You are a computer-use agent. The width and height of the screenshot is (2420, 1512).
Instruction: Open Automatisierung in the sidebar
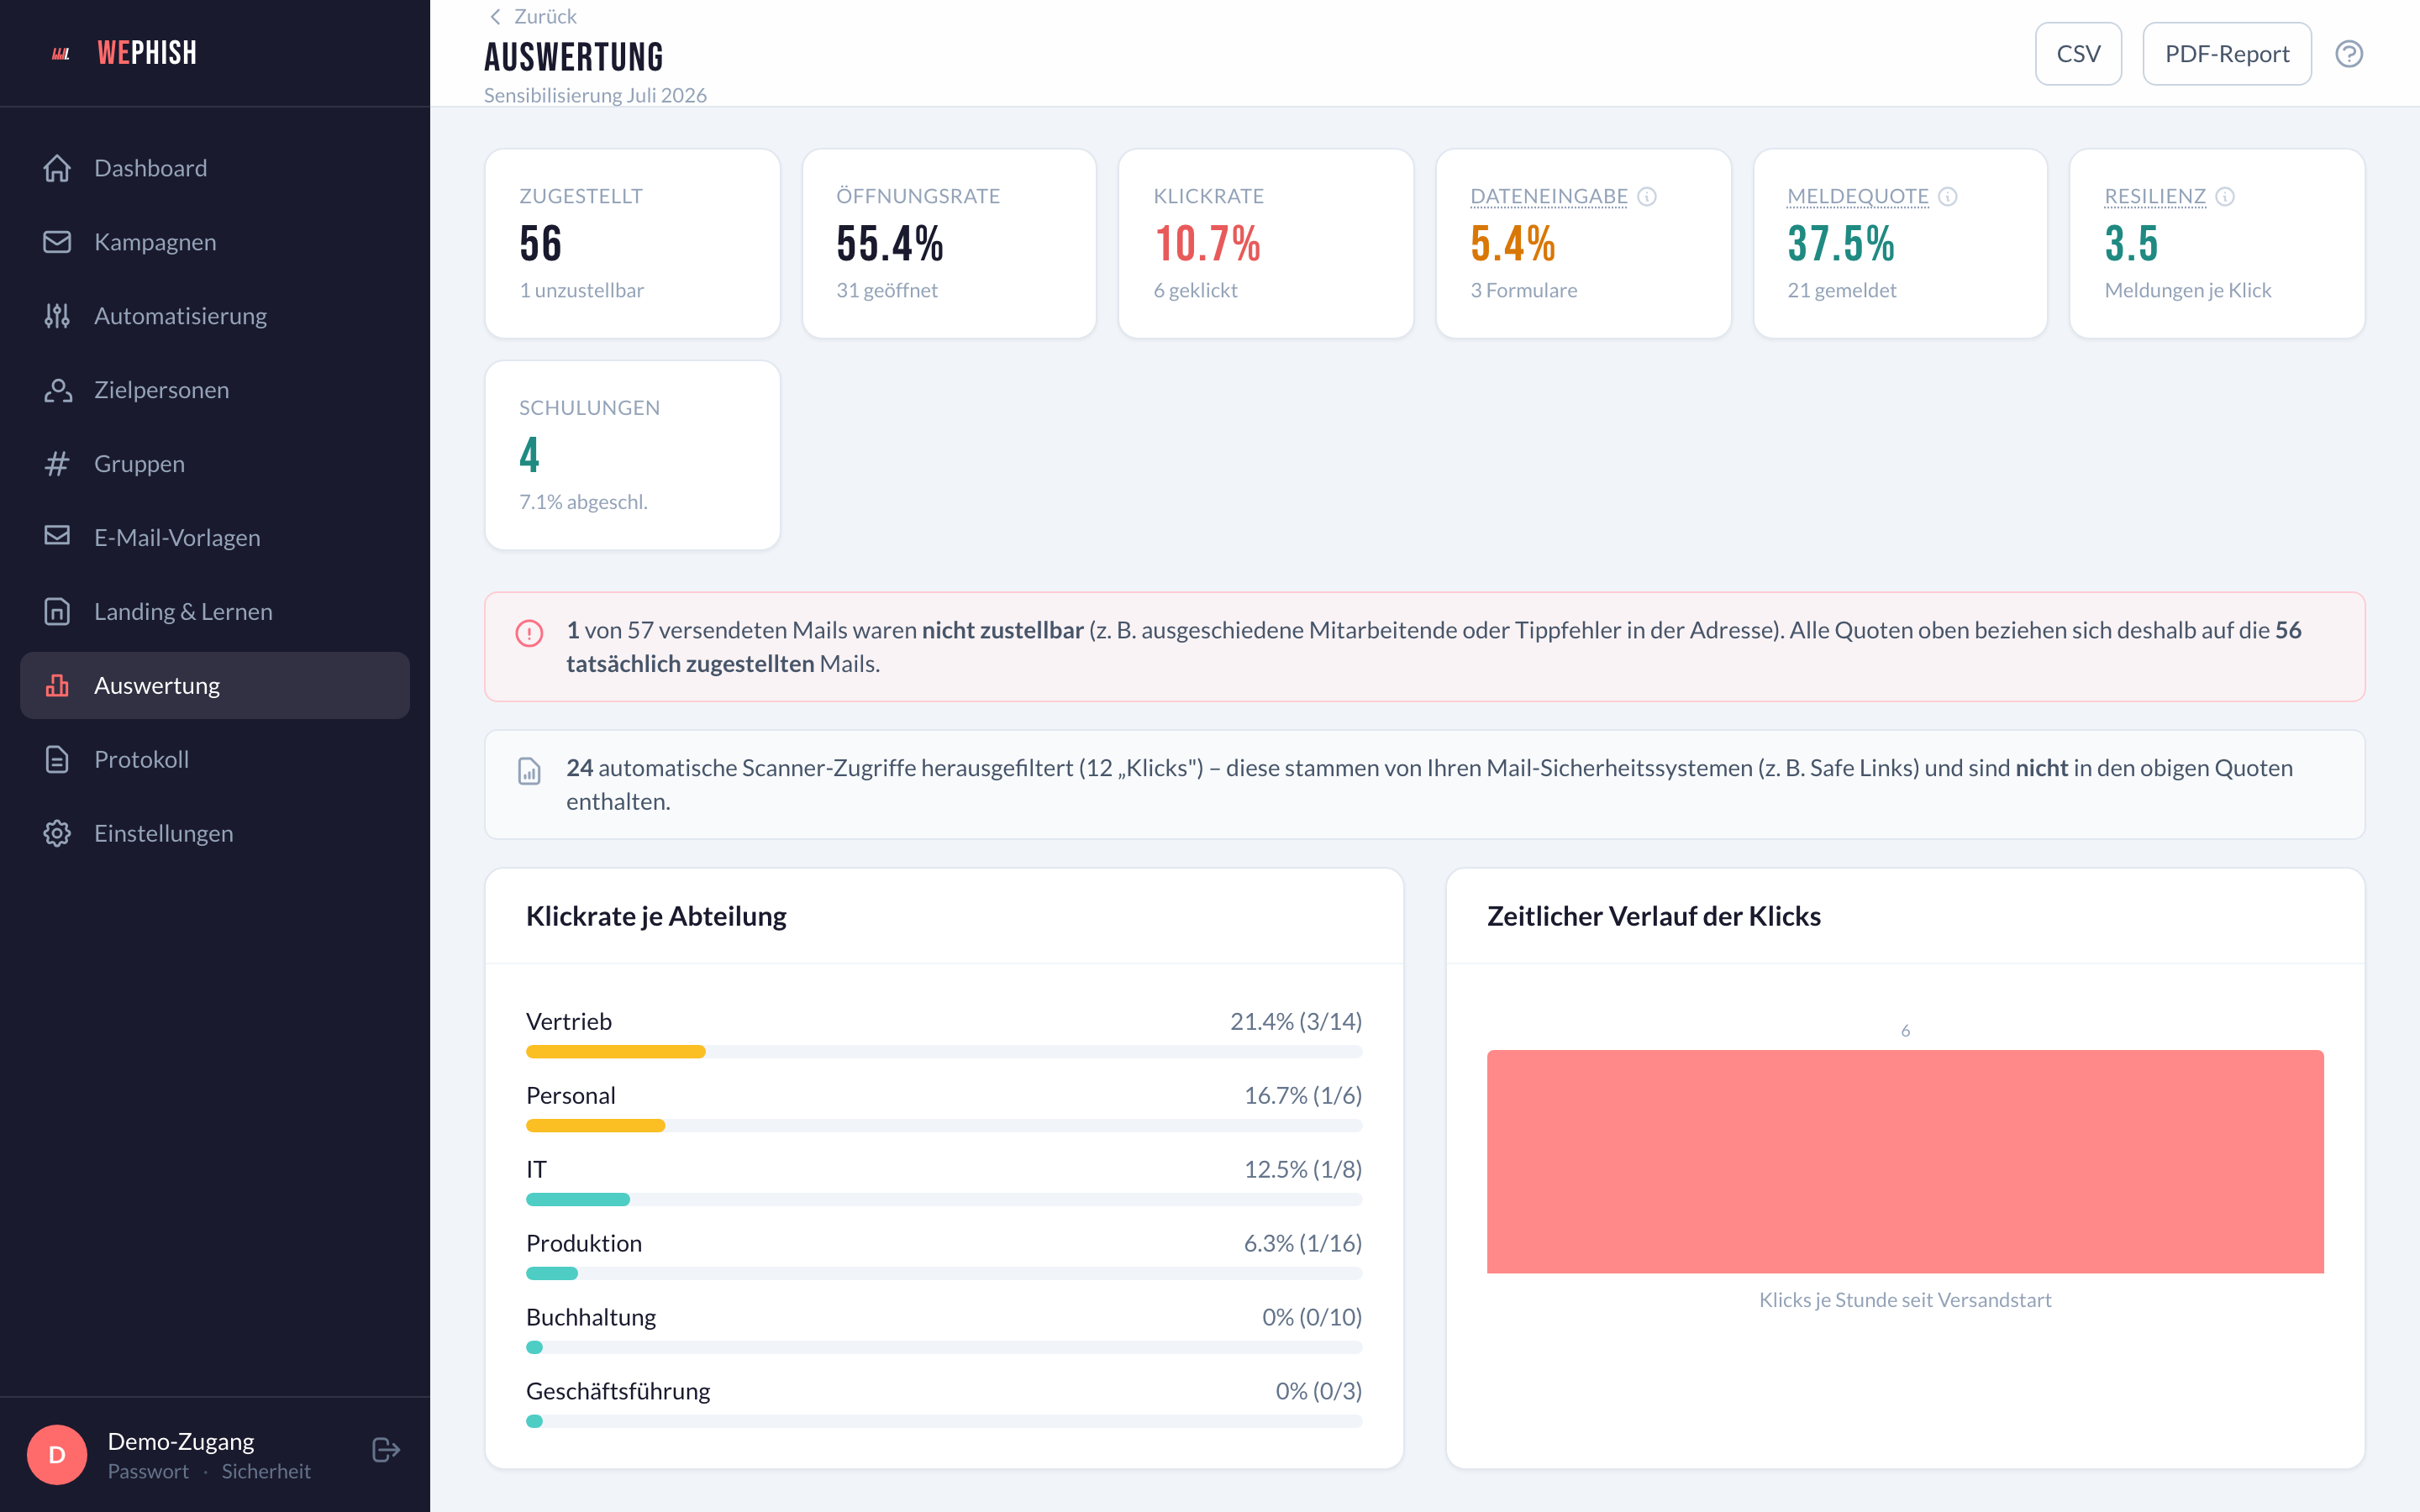click(215, 316)
